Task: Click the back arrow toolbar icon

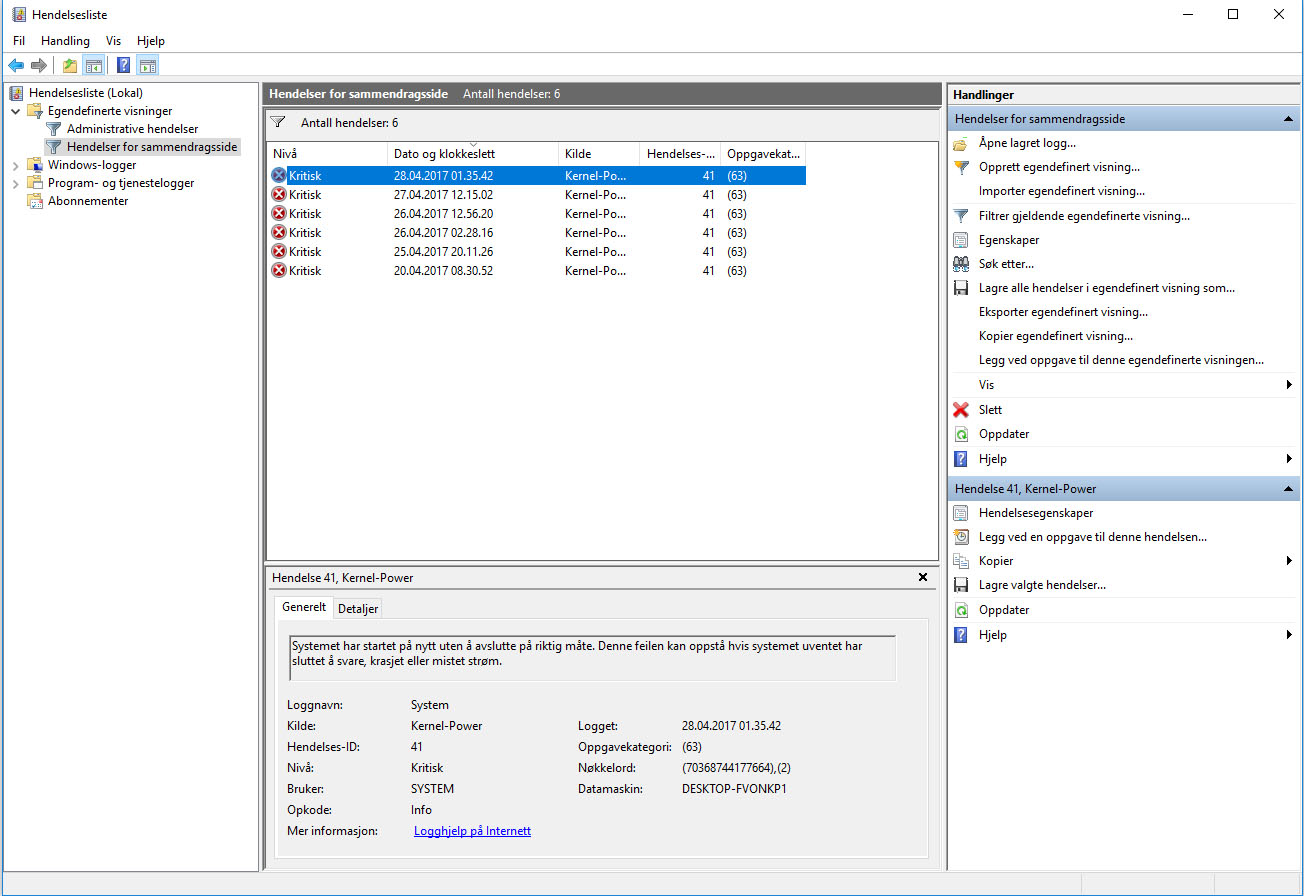Action: pos(16,66)
